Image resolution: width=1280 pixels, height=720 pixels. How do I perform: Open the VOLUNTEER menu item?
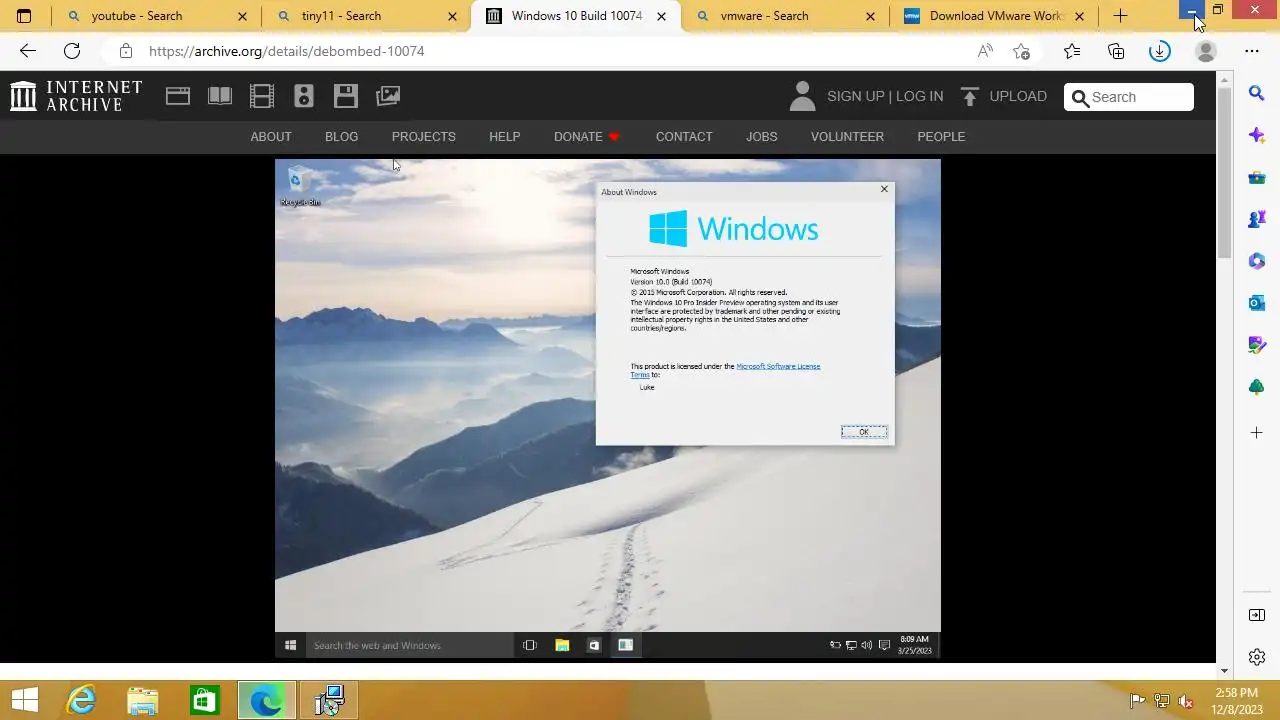pos(847,137)
